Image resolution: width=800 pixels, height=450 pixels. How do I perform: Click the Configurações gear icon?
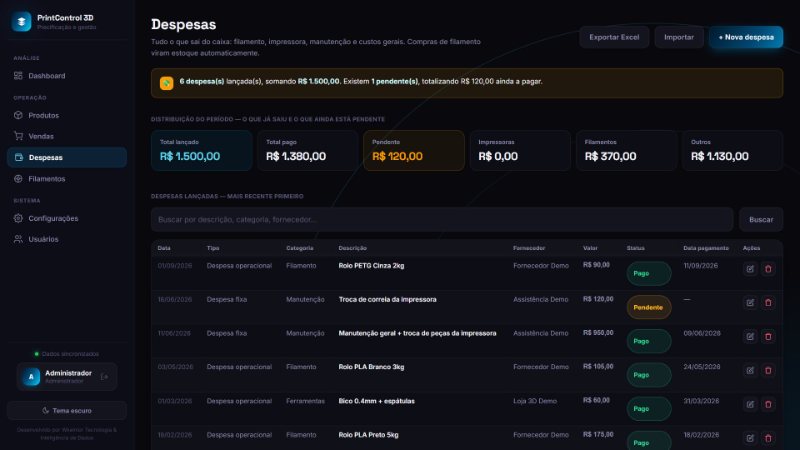pos(18,218)
